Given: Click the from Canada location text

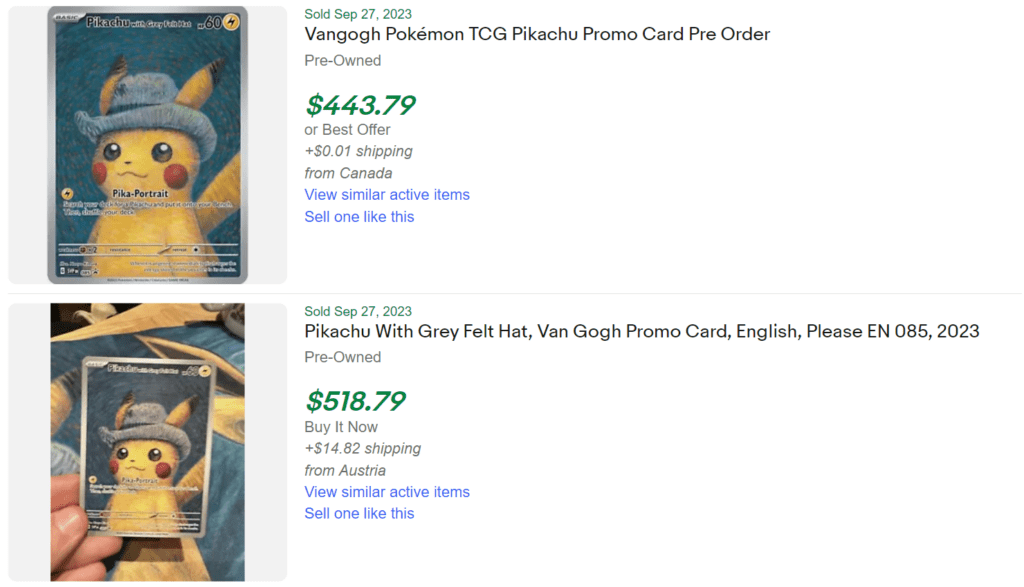Looking at the screenshot, I should tap(347, 172).
